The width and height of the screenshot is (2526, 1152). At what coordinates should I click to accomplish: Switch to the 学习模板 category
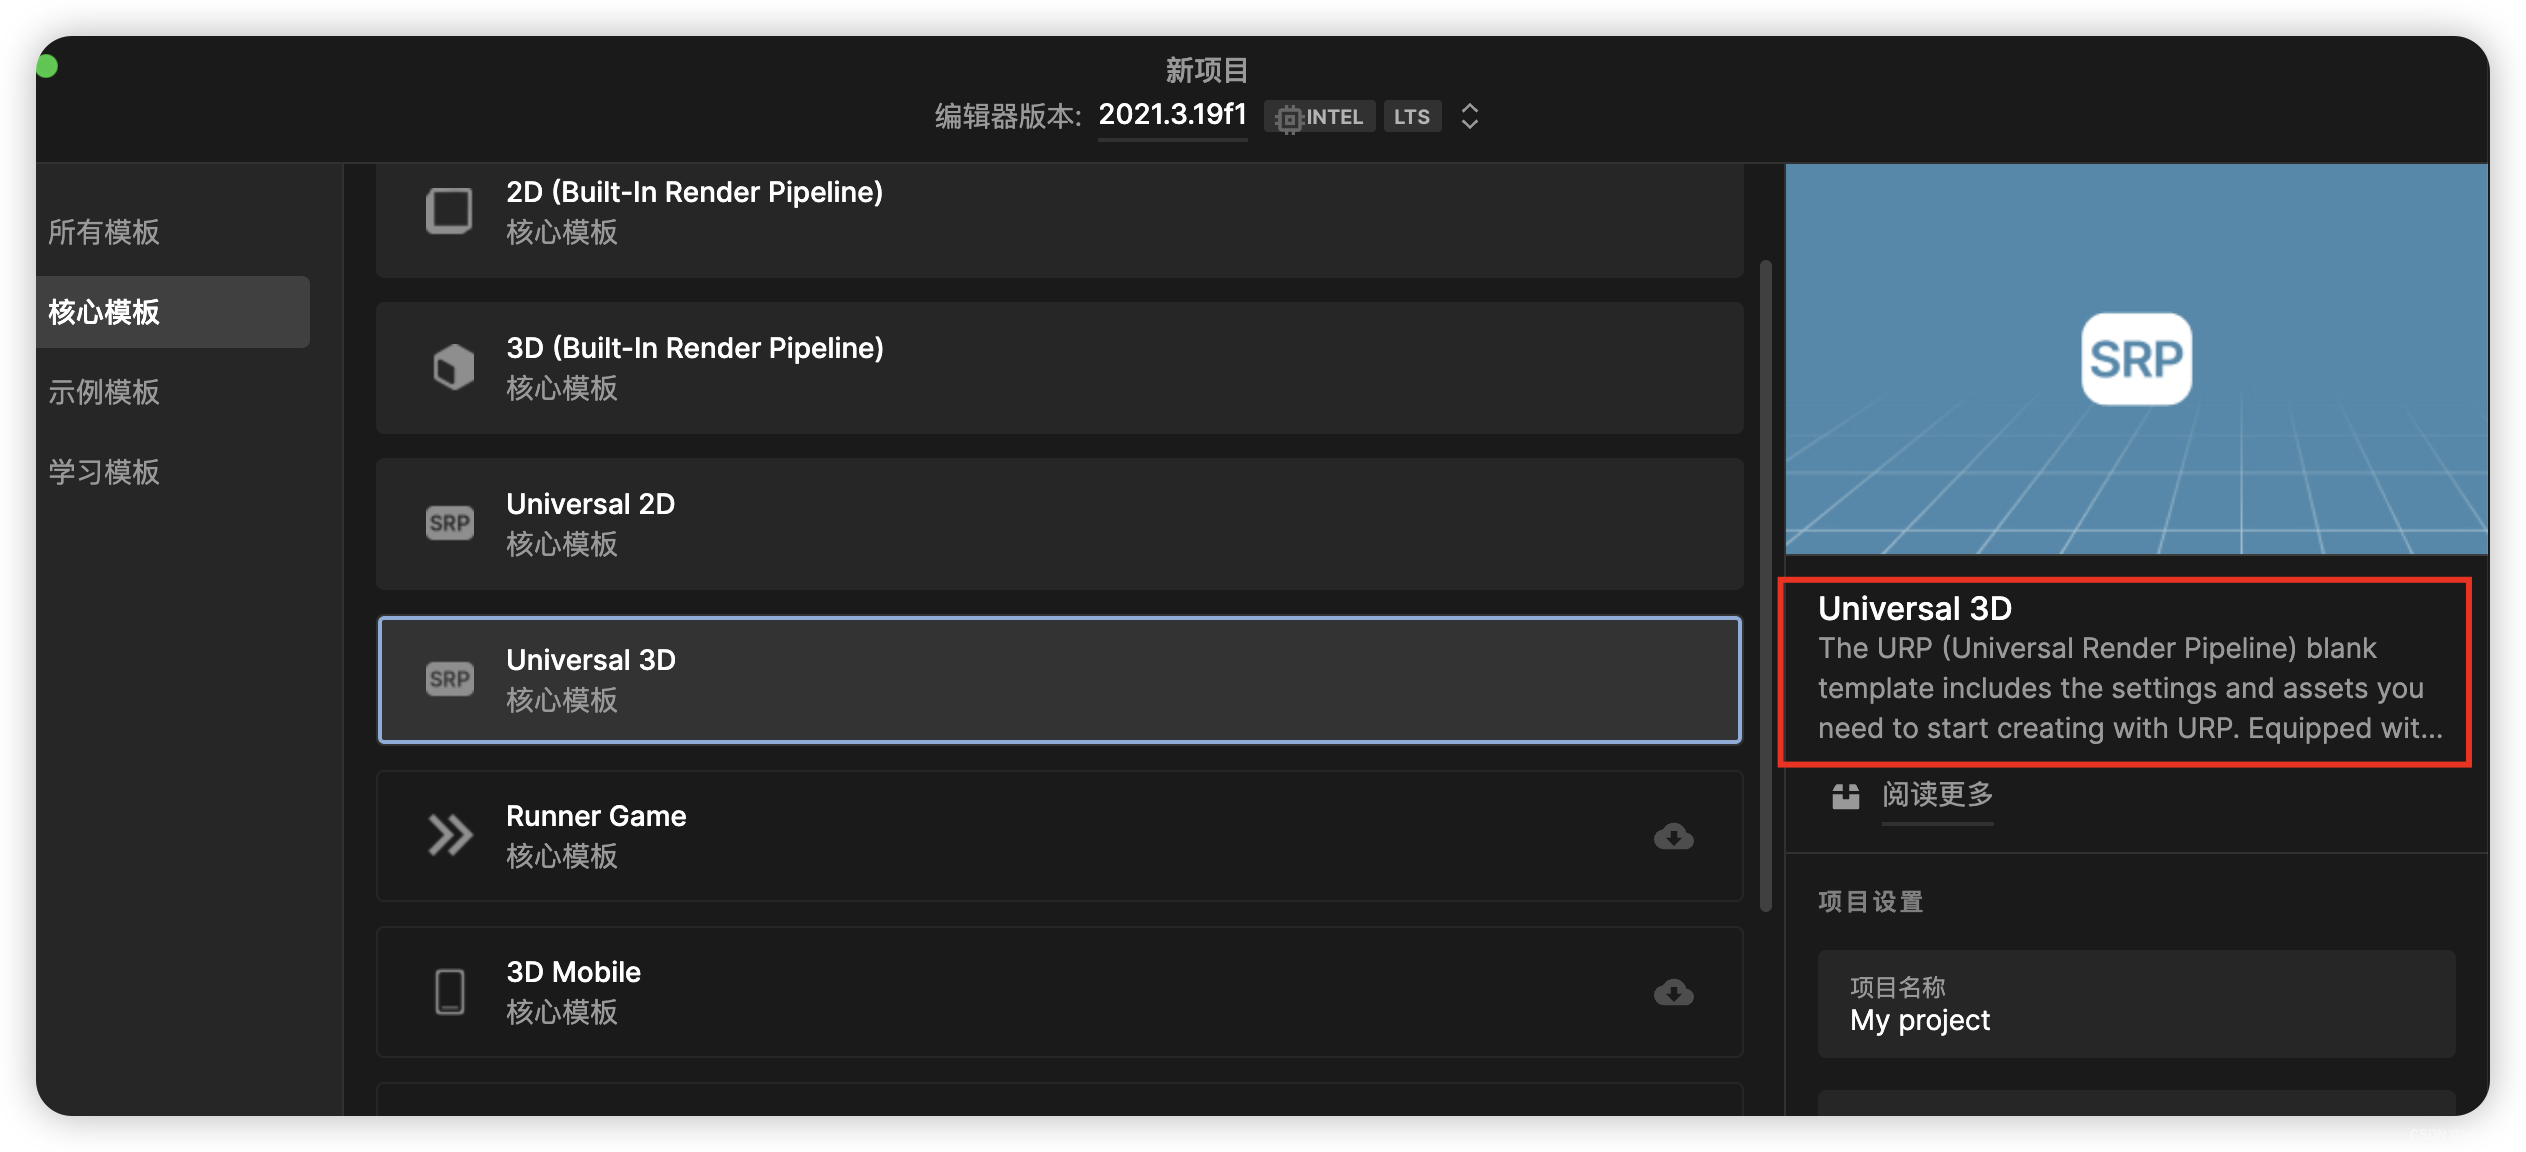104,472
